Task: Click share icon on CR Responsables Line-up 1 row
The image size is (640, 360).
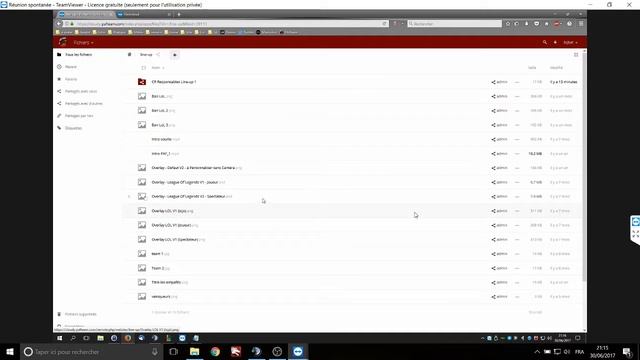Action: pyautogui.click(x=493, y=82)
